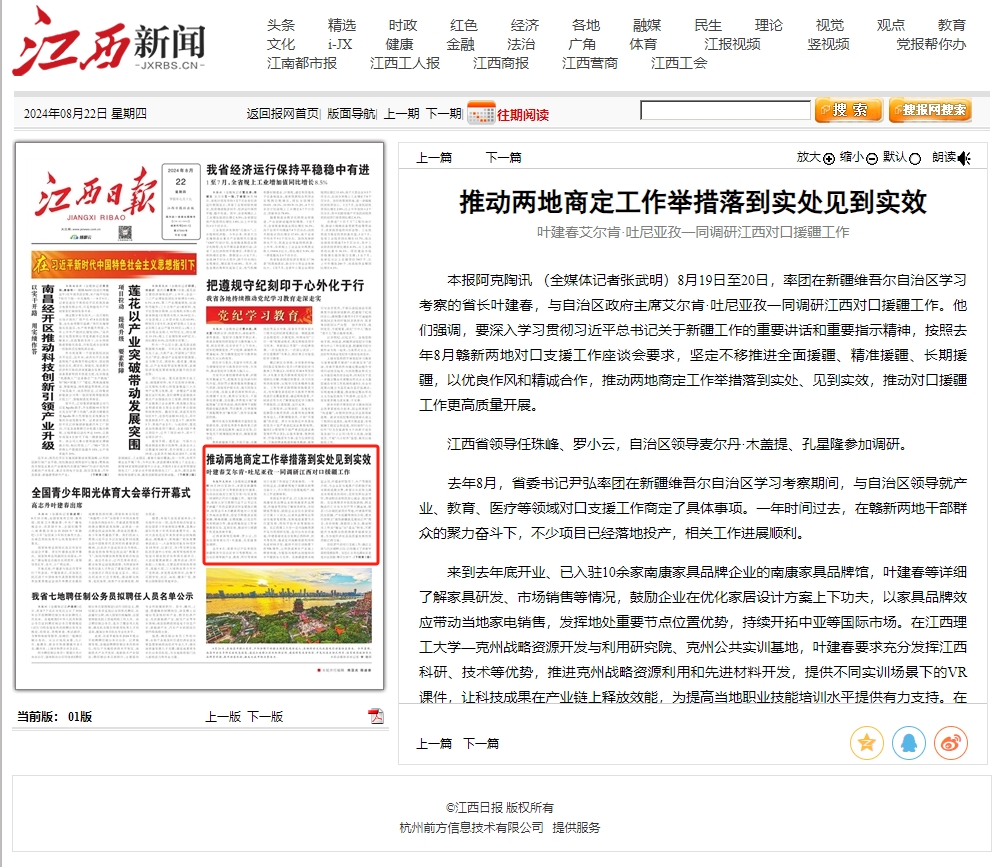Toggle the 朗读 read-aloud speaker icon
The image size is (1003, 867).
964,158
